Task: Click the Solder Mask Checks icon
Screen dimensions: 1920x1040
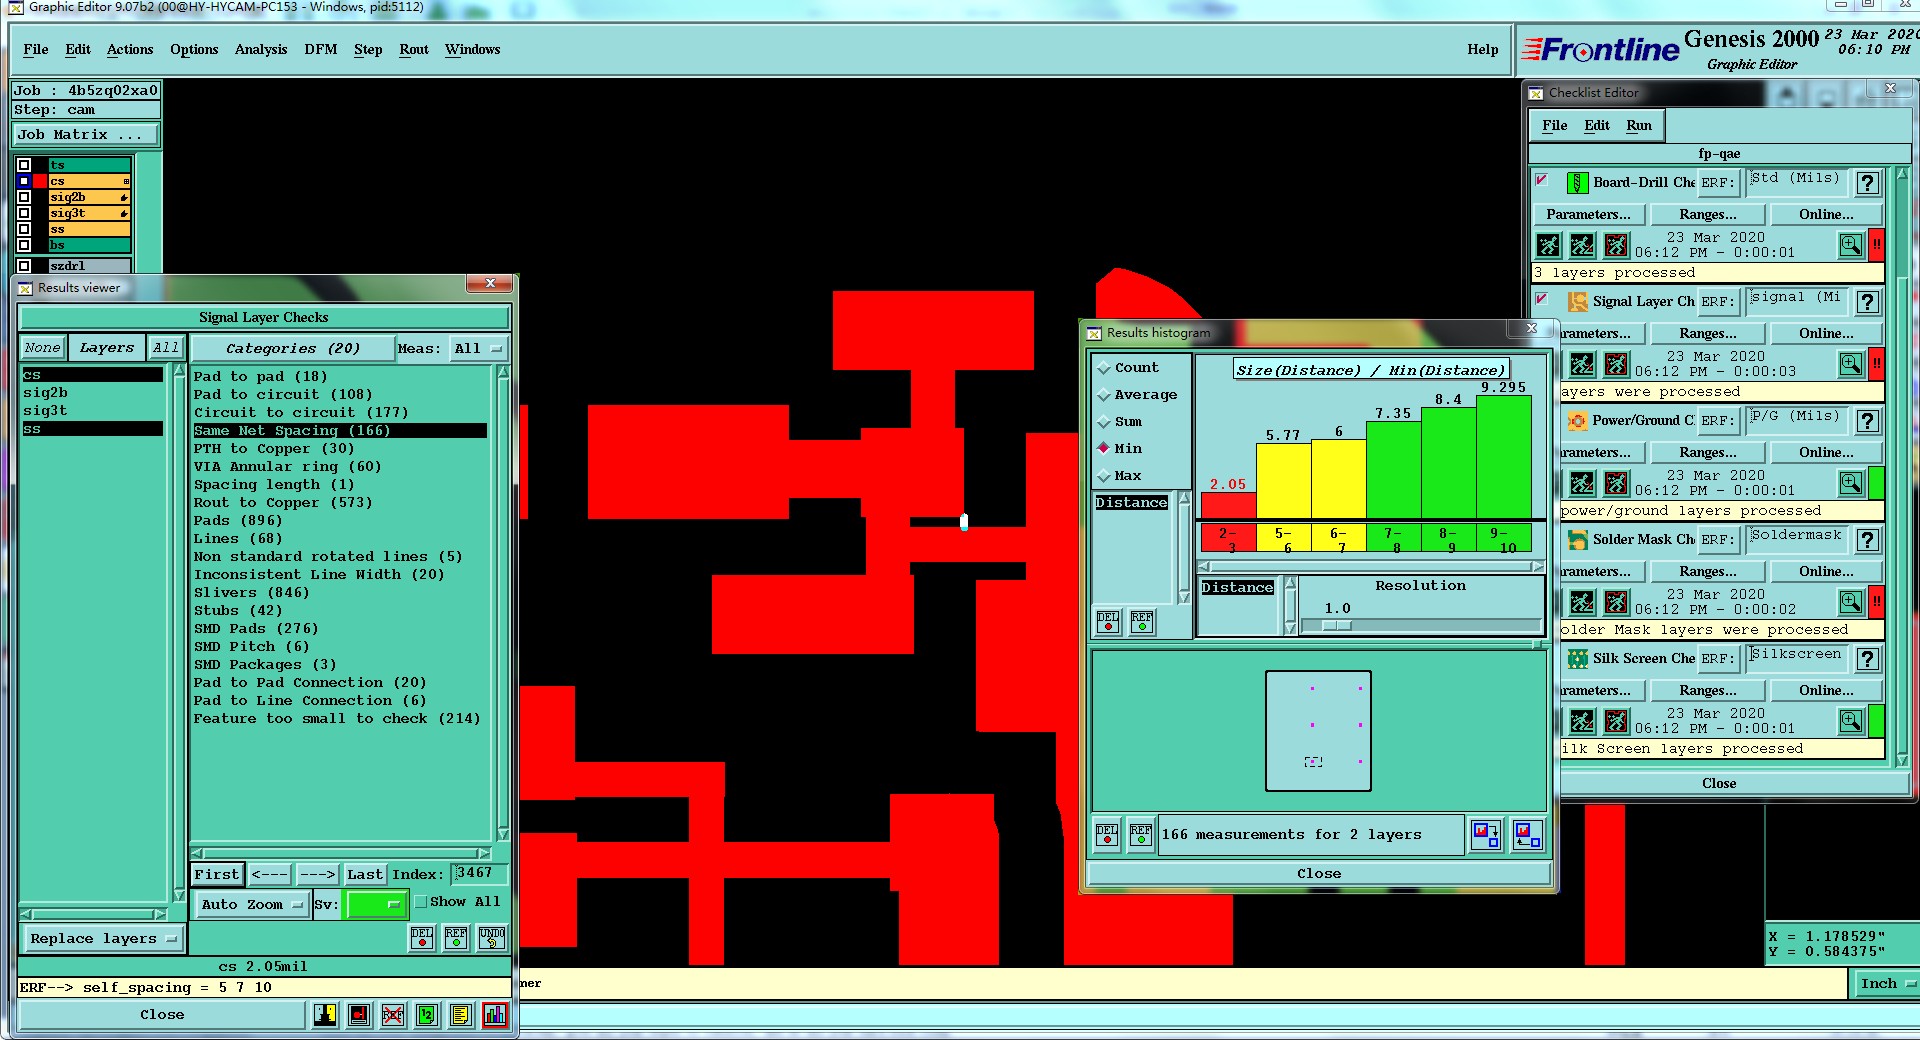Action: point(1577,540)
